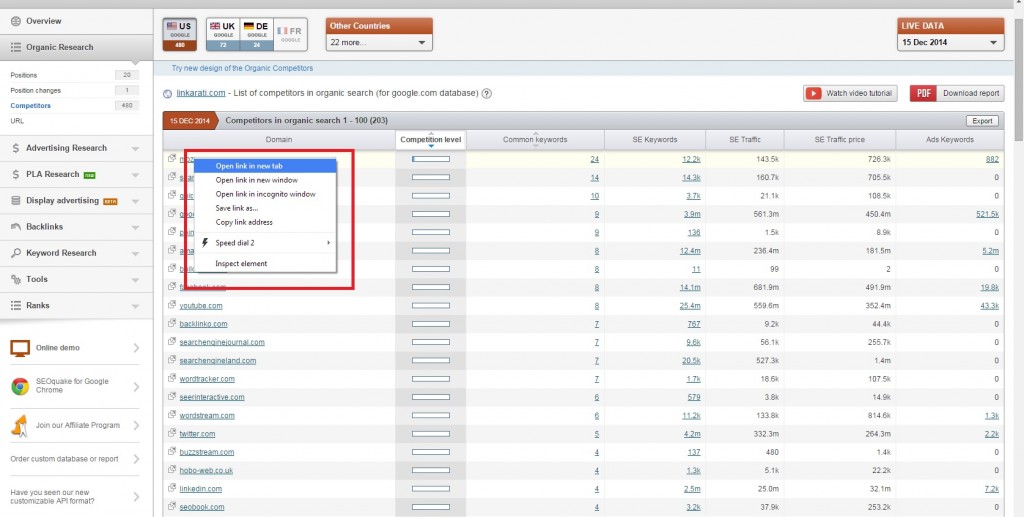Click the Affiliate Program icon
Viewport: 1024px width, 517px height.
tap(20, 425)
